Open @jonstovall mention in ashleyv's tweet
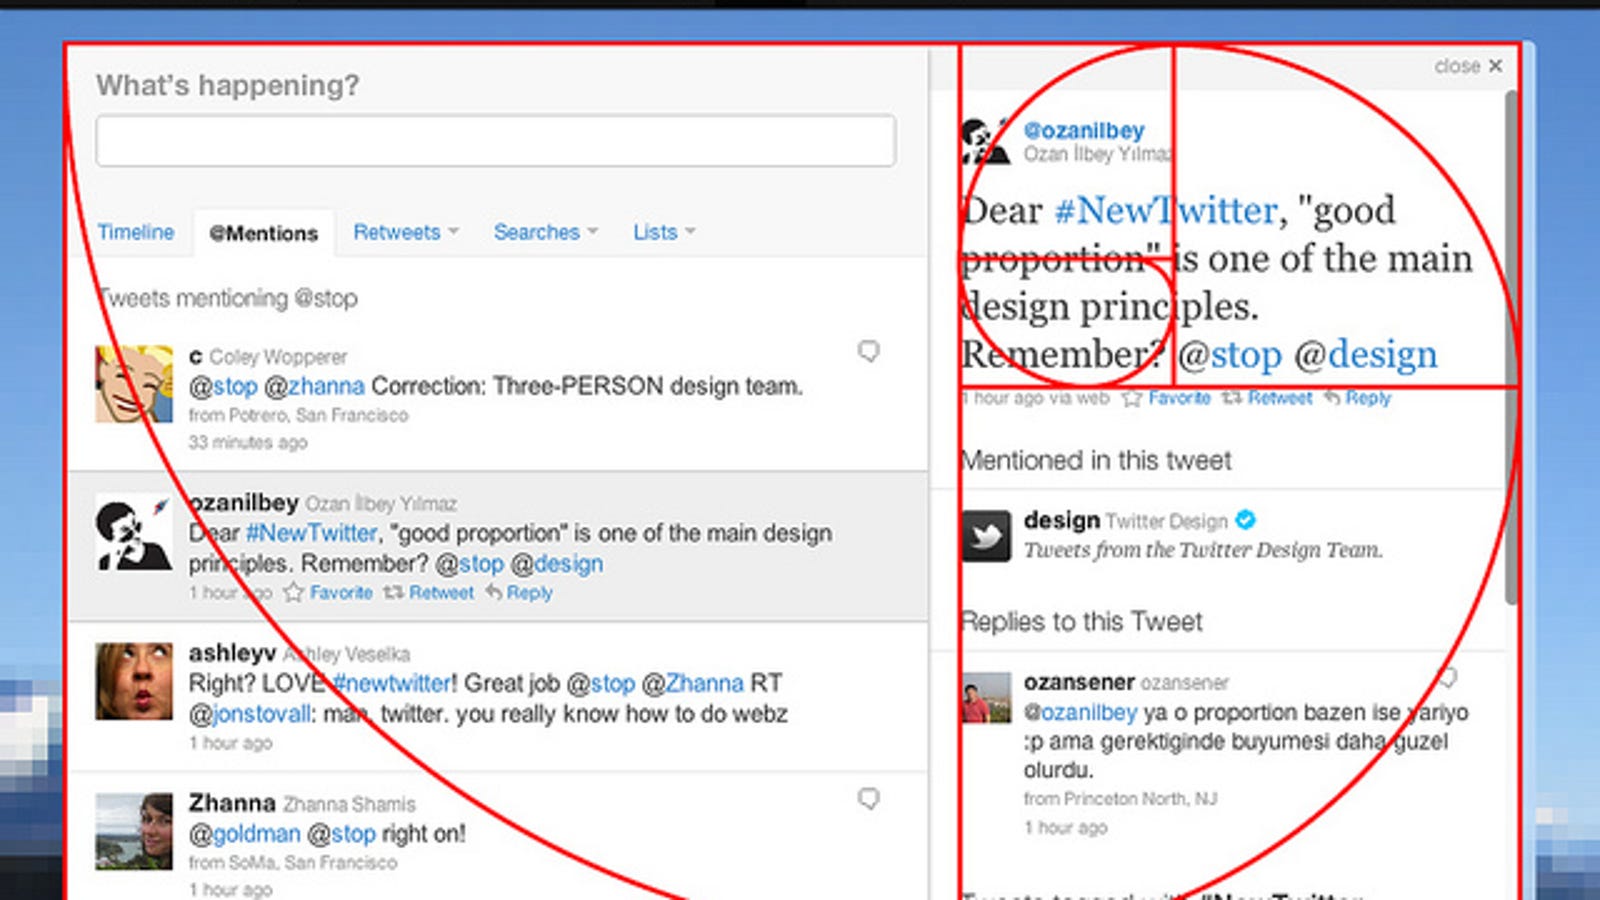 [x=250, y=714]
